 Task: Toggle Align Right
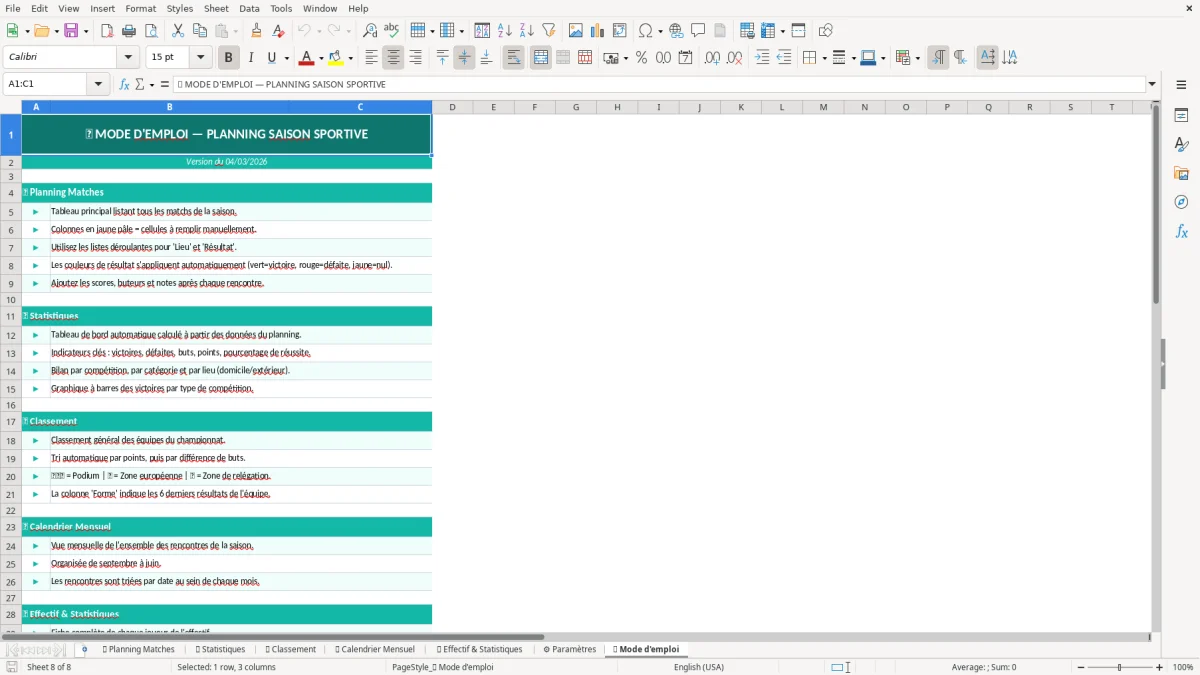(x=416, y=58)
